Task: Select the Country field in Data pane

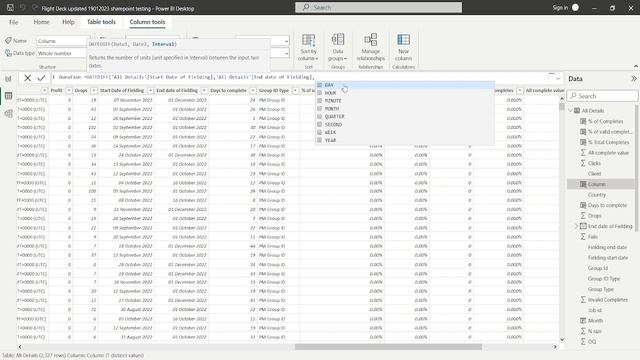Action: [x=597, y=195]
